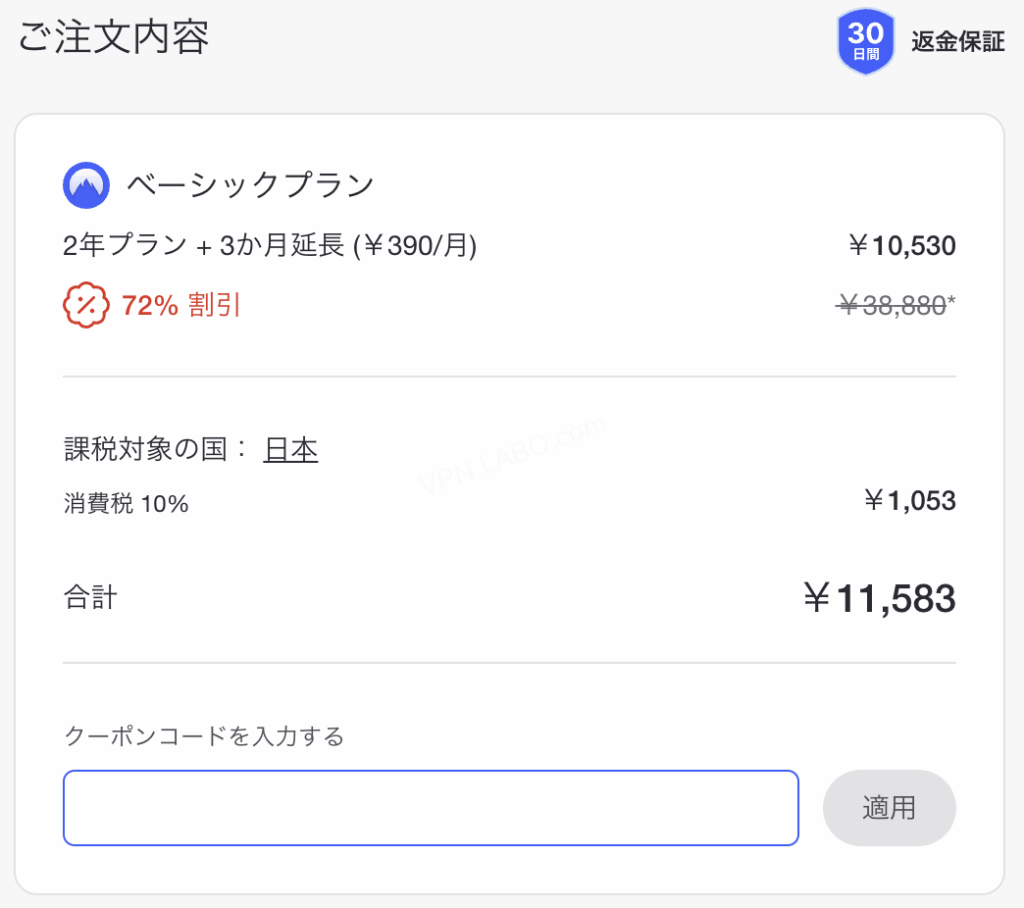Focus the coupon code input field
Screen dimensions: 1024x908
pyautogui.click(x=430, y=808)
